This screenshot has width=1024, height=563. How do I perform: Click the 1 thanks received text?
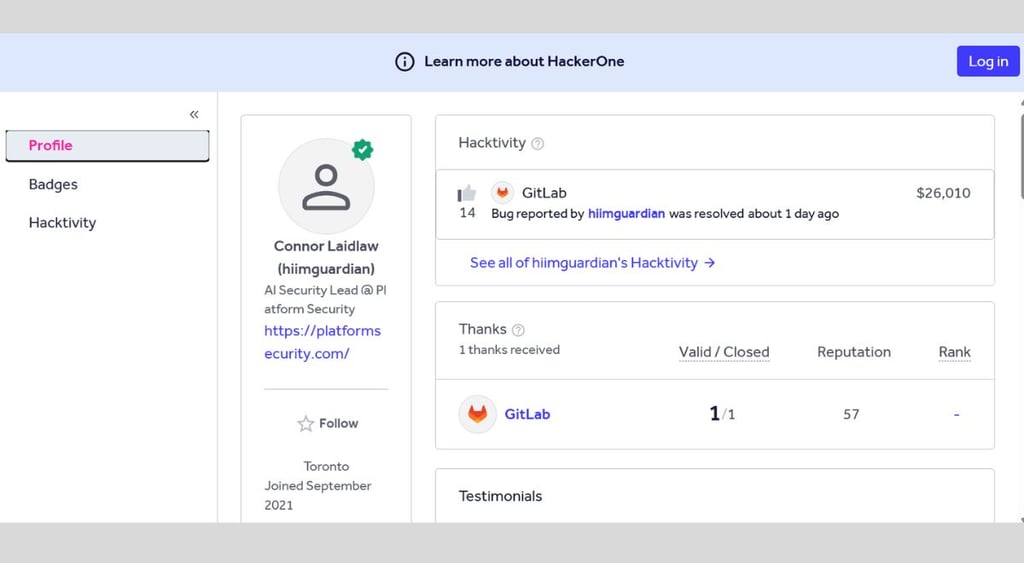pos(509,350)
